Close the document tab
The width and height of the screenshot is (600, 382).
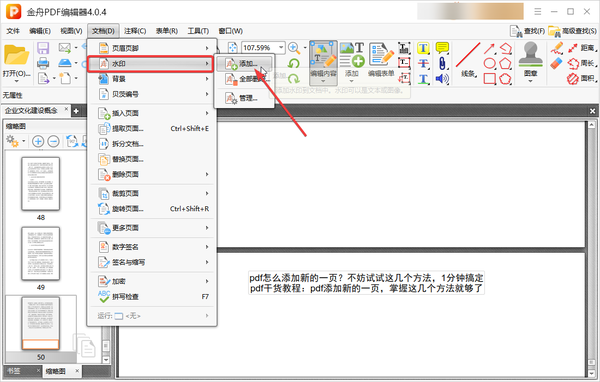click(x=66, y=110)
